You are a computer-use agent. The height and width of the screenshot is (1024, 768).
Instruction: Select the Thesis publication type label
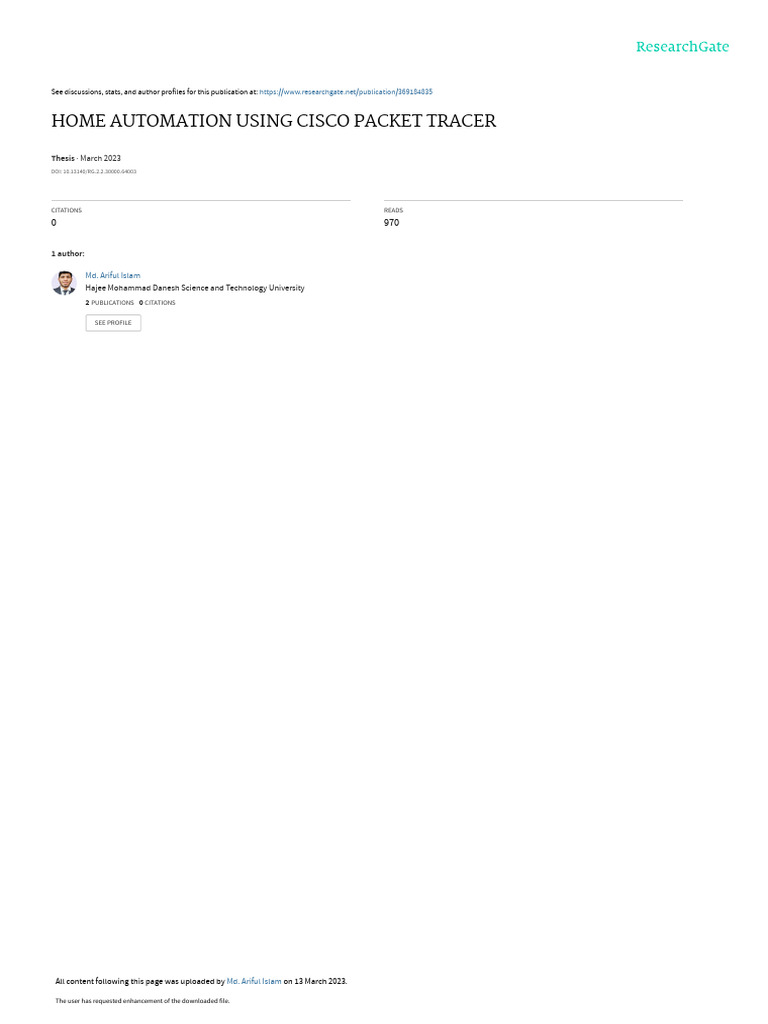pyautogui.click(x=63, y=158)
